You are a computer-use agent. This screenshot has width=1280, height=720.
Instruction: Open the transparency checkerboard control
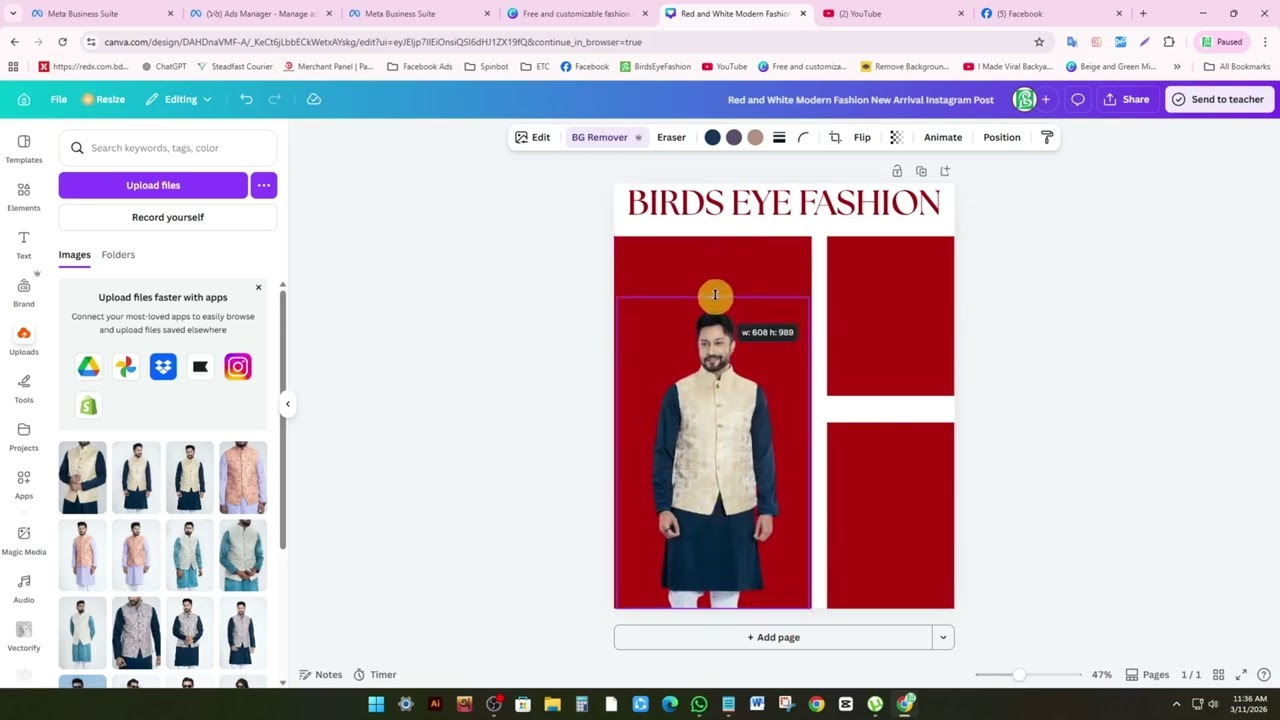[896, 137]
